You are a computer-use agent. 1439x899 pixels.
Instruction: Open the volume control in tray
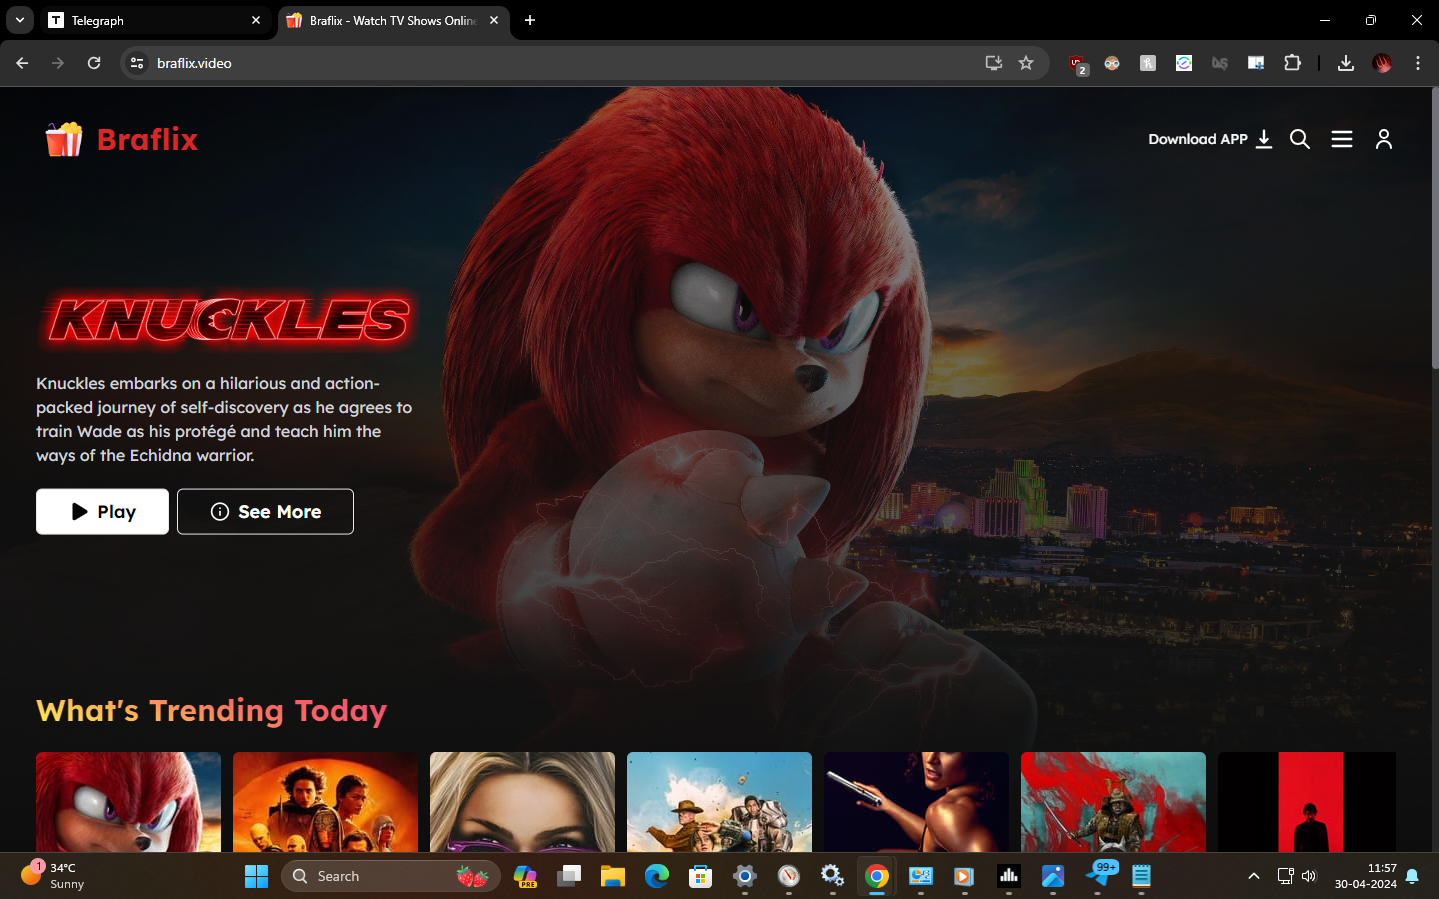point(1309,876)
